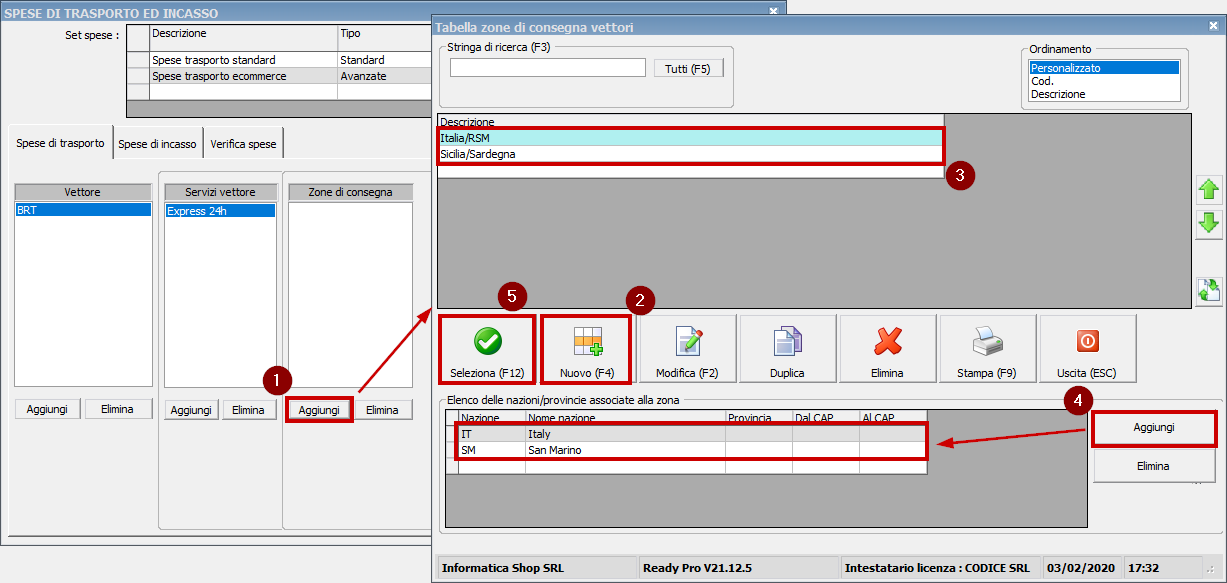Click the Stringa di ricerca text field
Screen dimensions: 1227x583
point(547,68)
